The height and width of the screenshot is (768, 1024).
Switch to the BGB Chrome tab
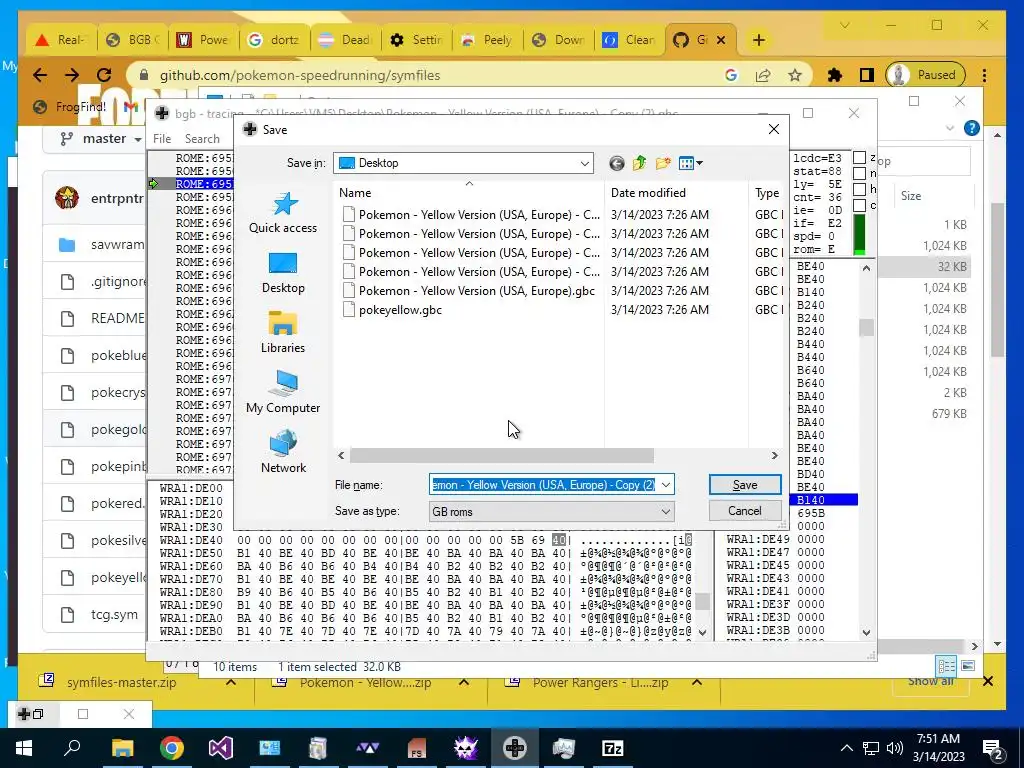[x=133, y=40]
